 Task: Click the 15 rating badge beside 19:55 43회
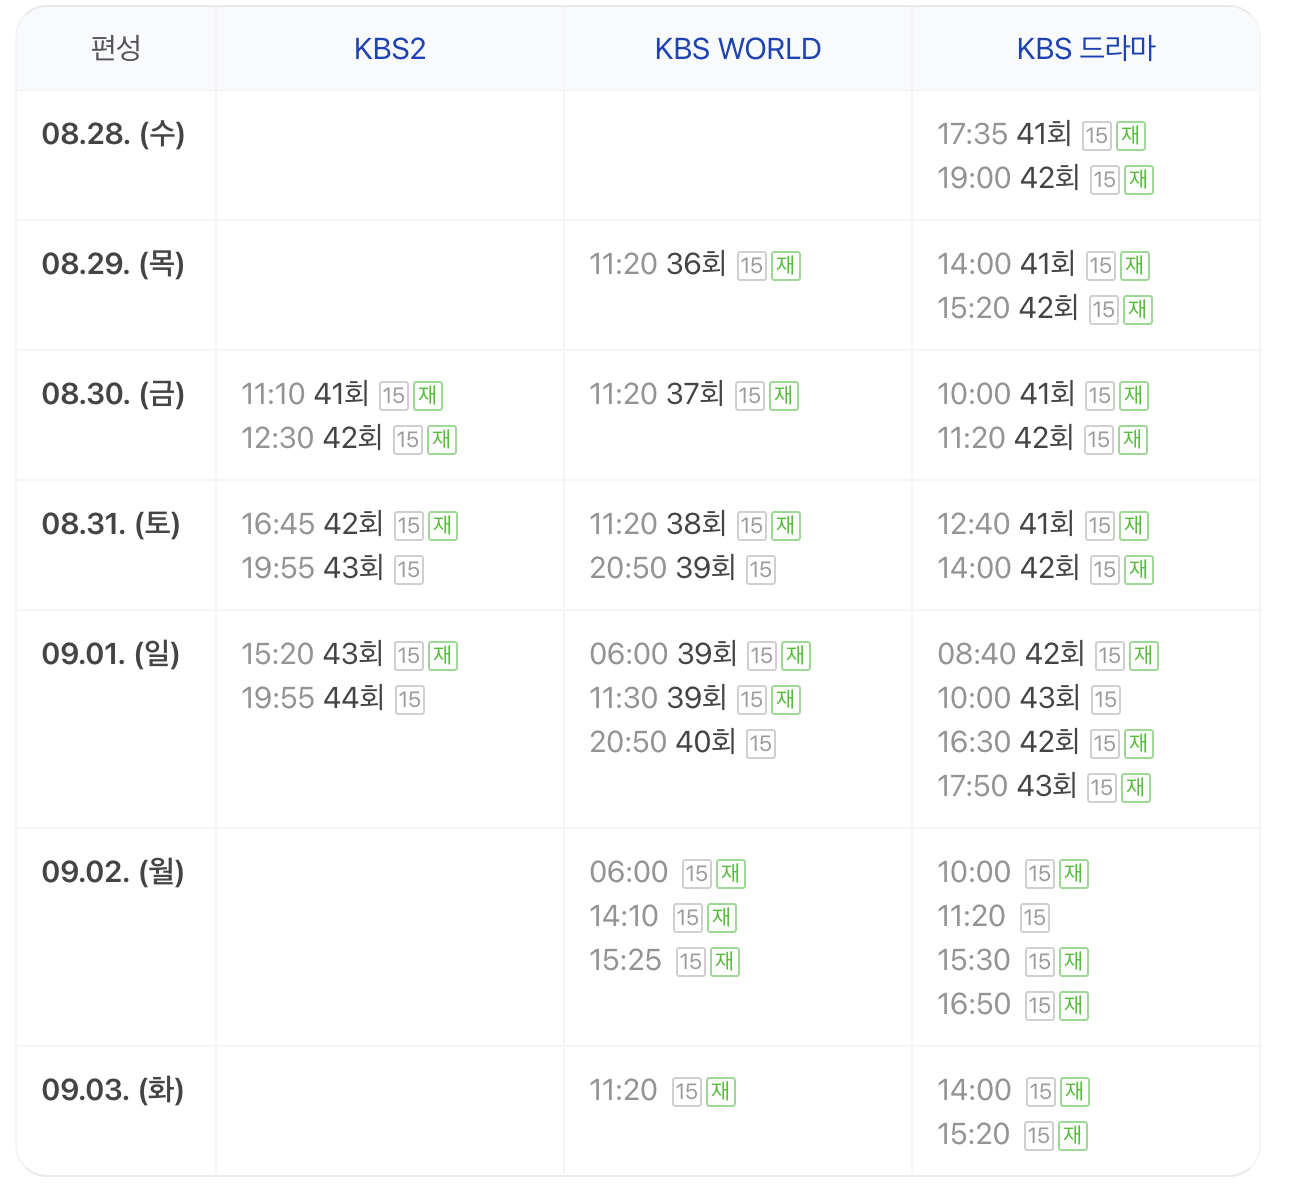click(408, 569)
